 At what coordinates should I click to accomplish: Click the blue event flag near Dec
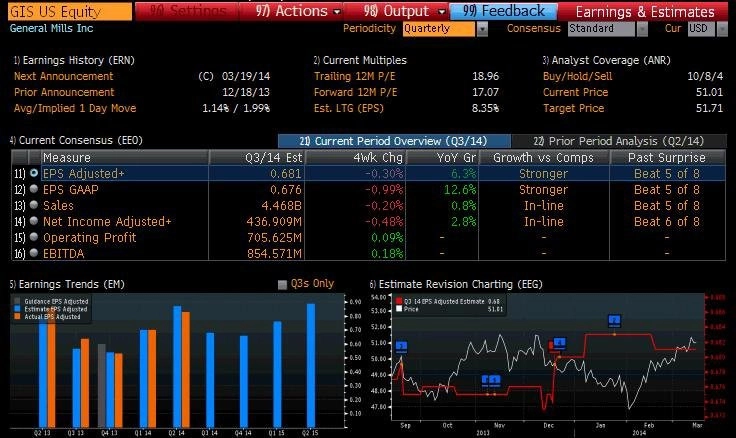click(559, 343)
